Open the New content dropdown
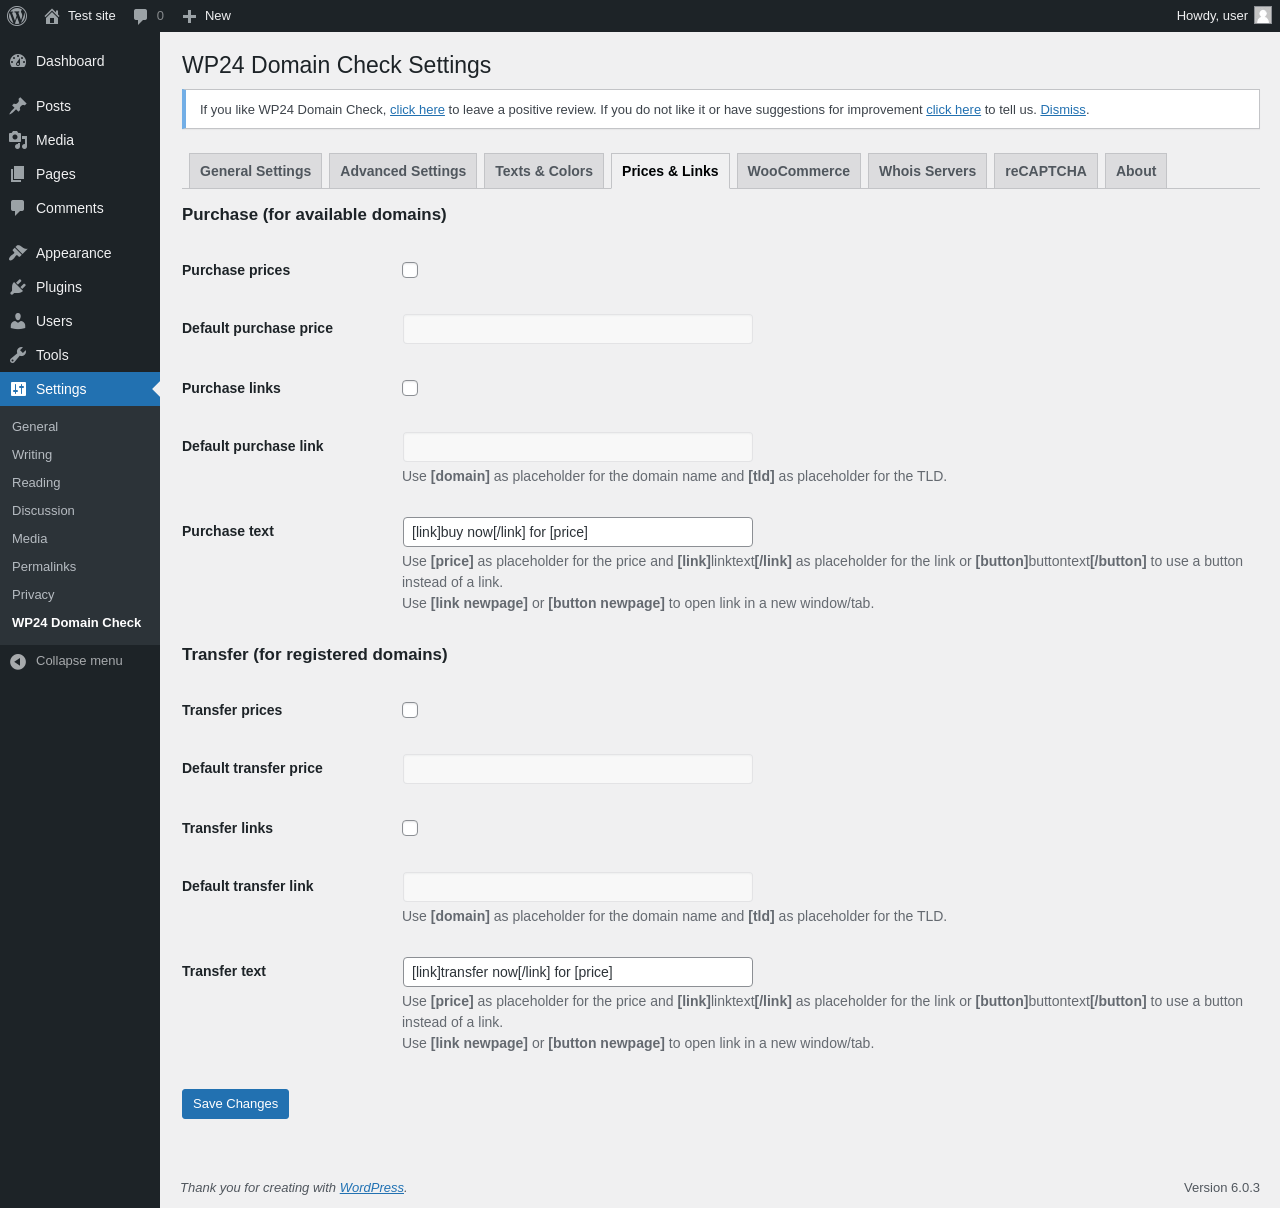 coord(207,16)
